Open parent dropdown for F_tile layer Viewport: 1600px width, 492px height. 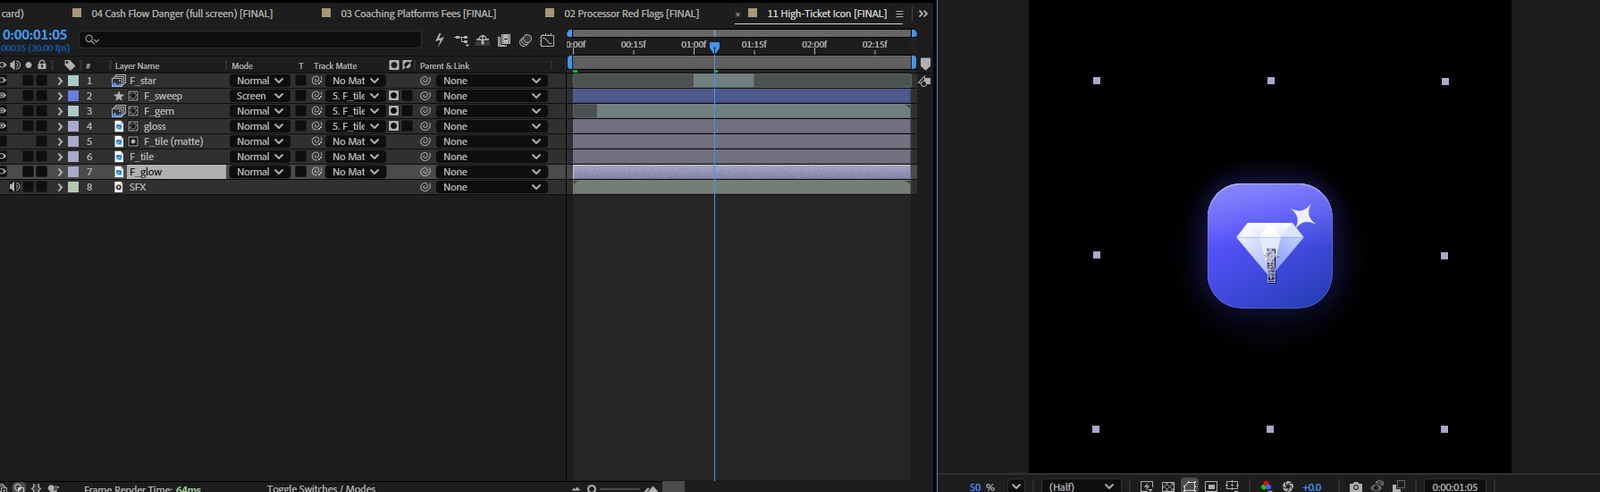492,157
